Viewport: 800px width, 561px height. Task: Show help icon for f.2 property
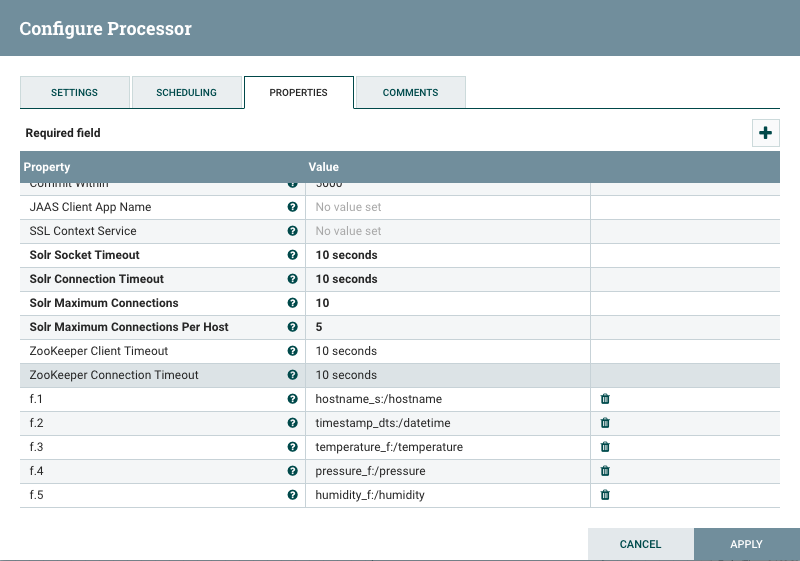pyautogui.click(x=292, y=422)
